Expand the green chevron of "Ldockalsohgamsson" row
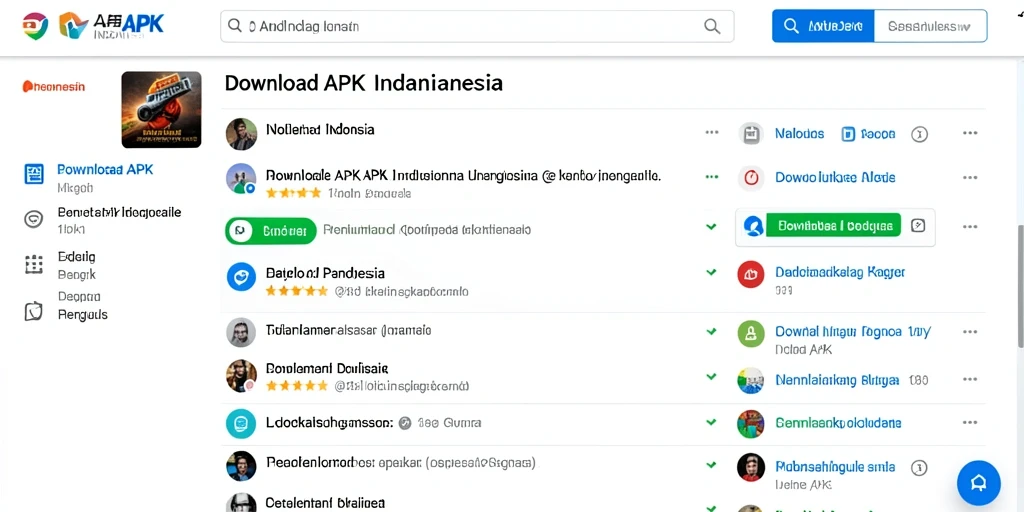1024x512 pixels. (711, 422)
